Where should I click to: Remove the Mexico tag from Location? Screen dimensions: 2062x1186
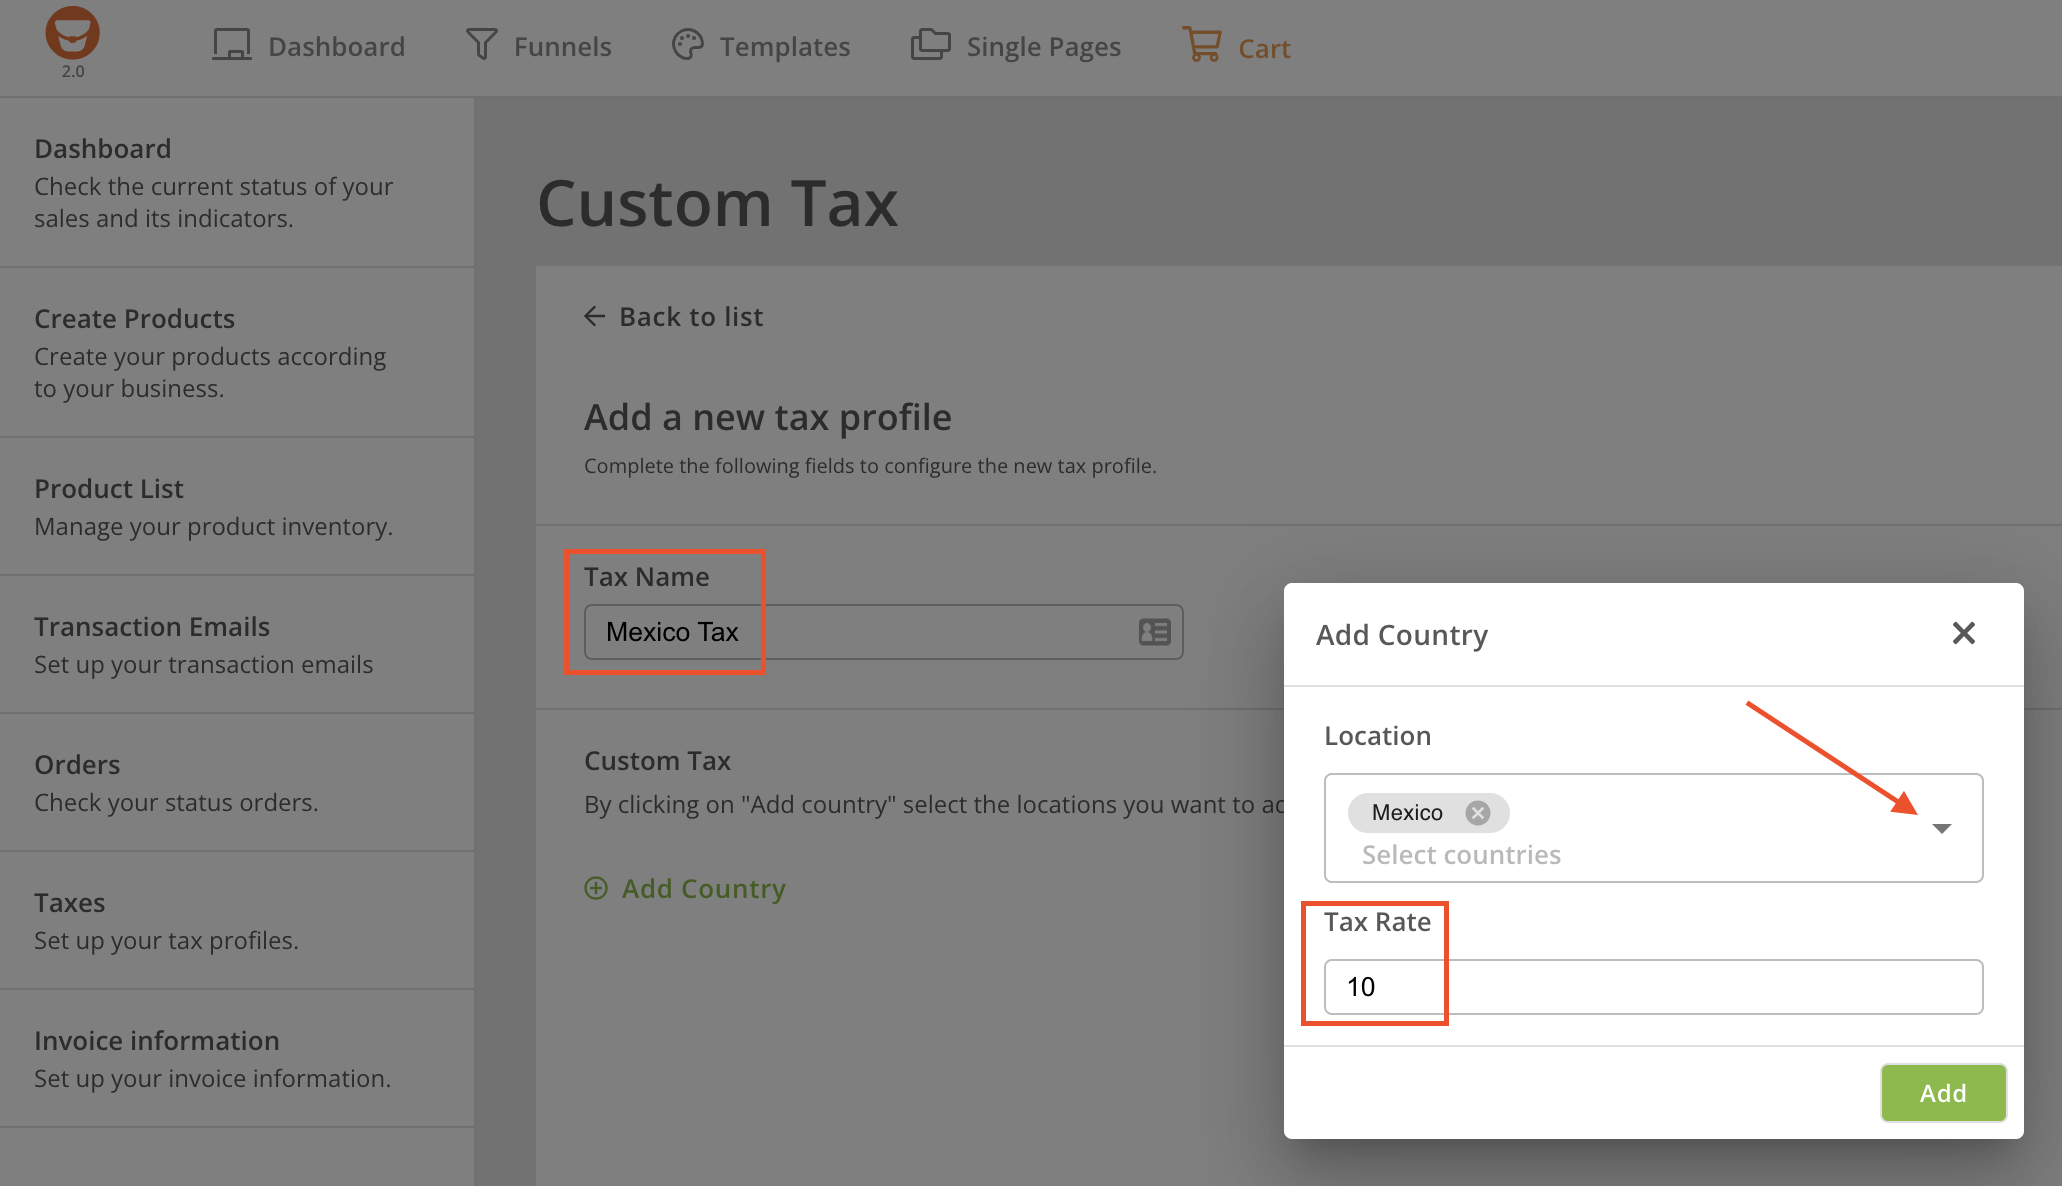pyautogui.click(x=1477, y=813)
